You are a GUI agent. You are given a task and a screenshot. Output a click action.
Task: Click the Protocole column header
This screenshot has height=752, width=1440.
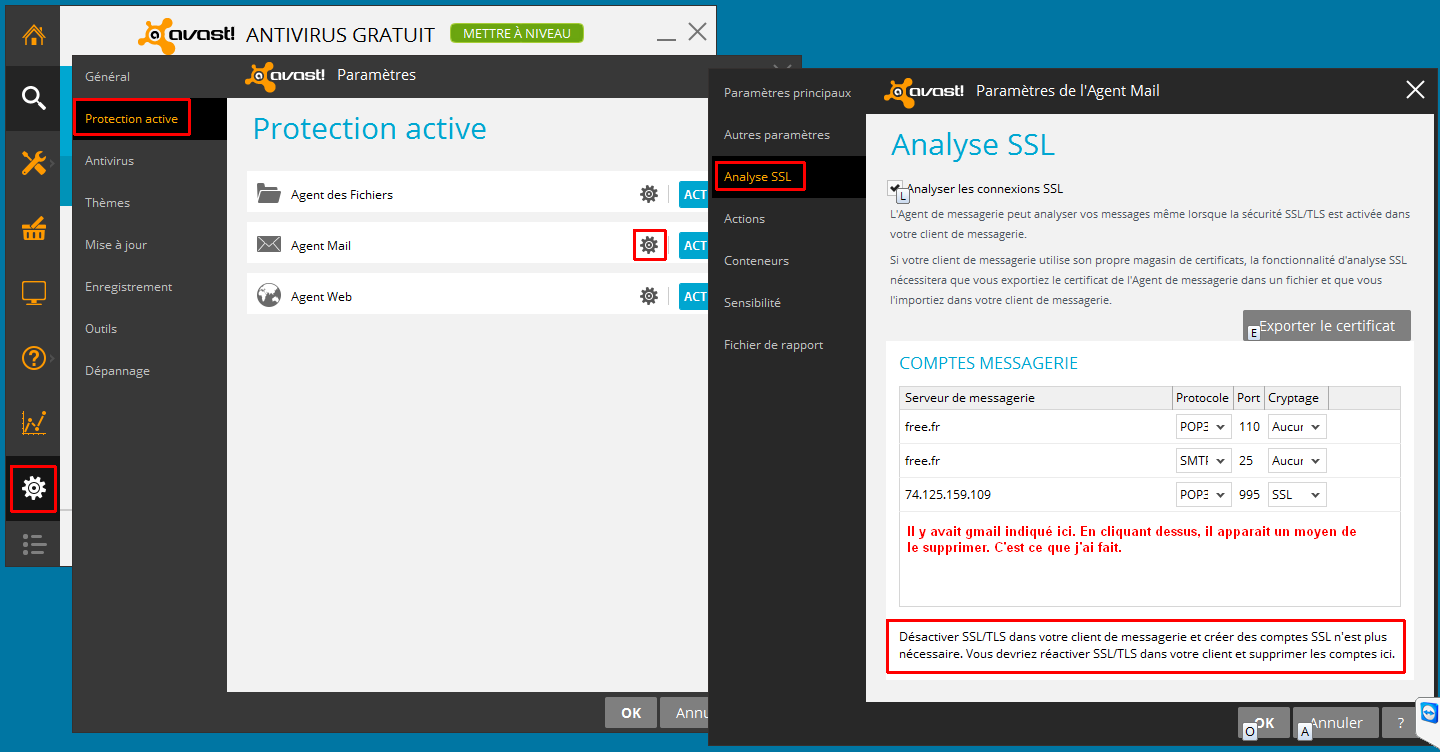[x=1202, y=398]
